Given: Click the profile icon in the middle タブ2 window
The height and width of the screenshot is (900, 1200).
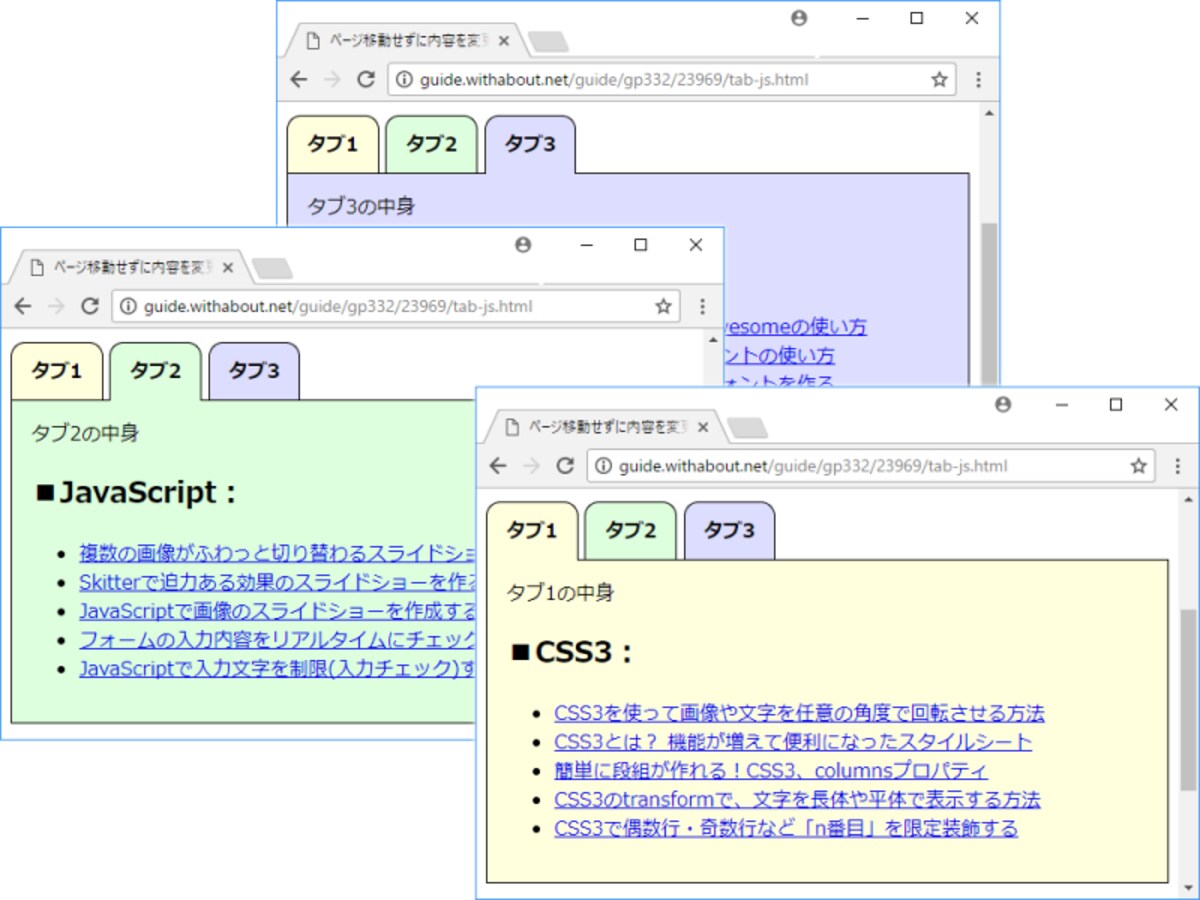Looking at the screenshot, I should point(522,244).
